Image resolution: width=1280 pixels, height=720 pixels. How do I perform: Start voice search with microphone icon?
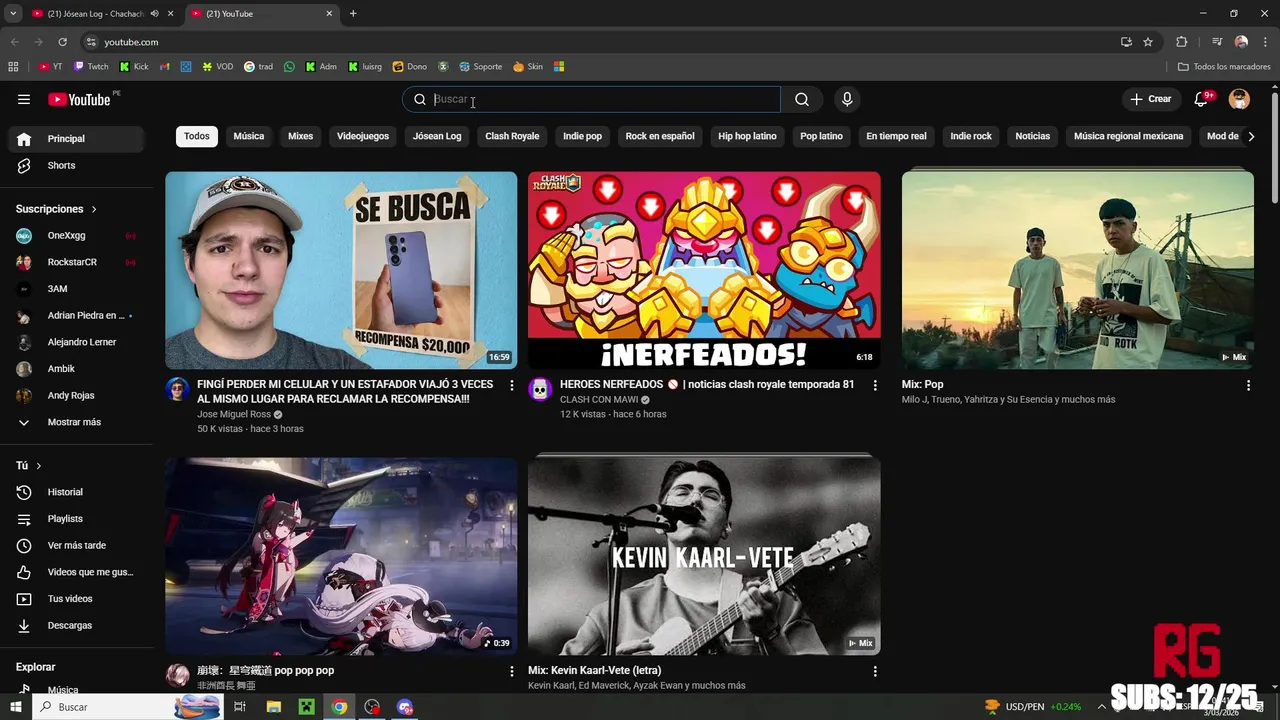pyautogui.click(x=847, y=99)
